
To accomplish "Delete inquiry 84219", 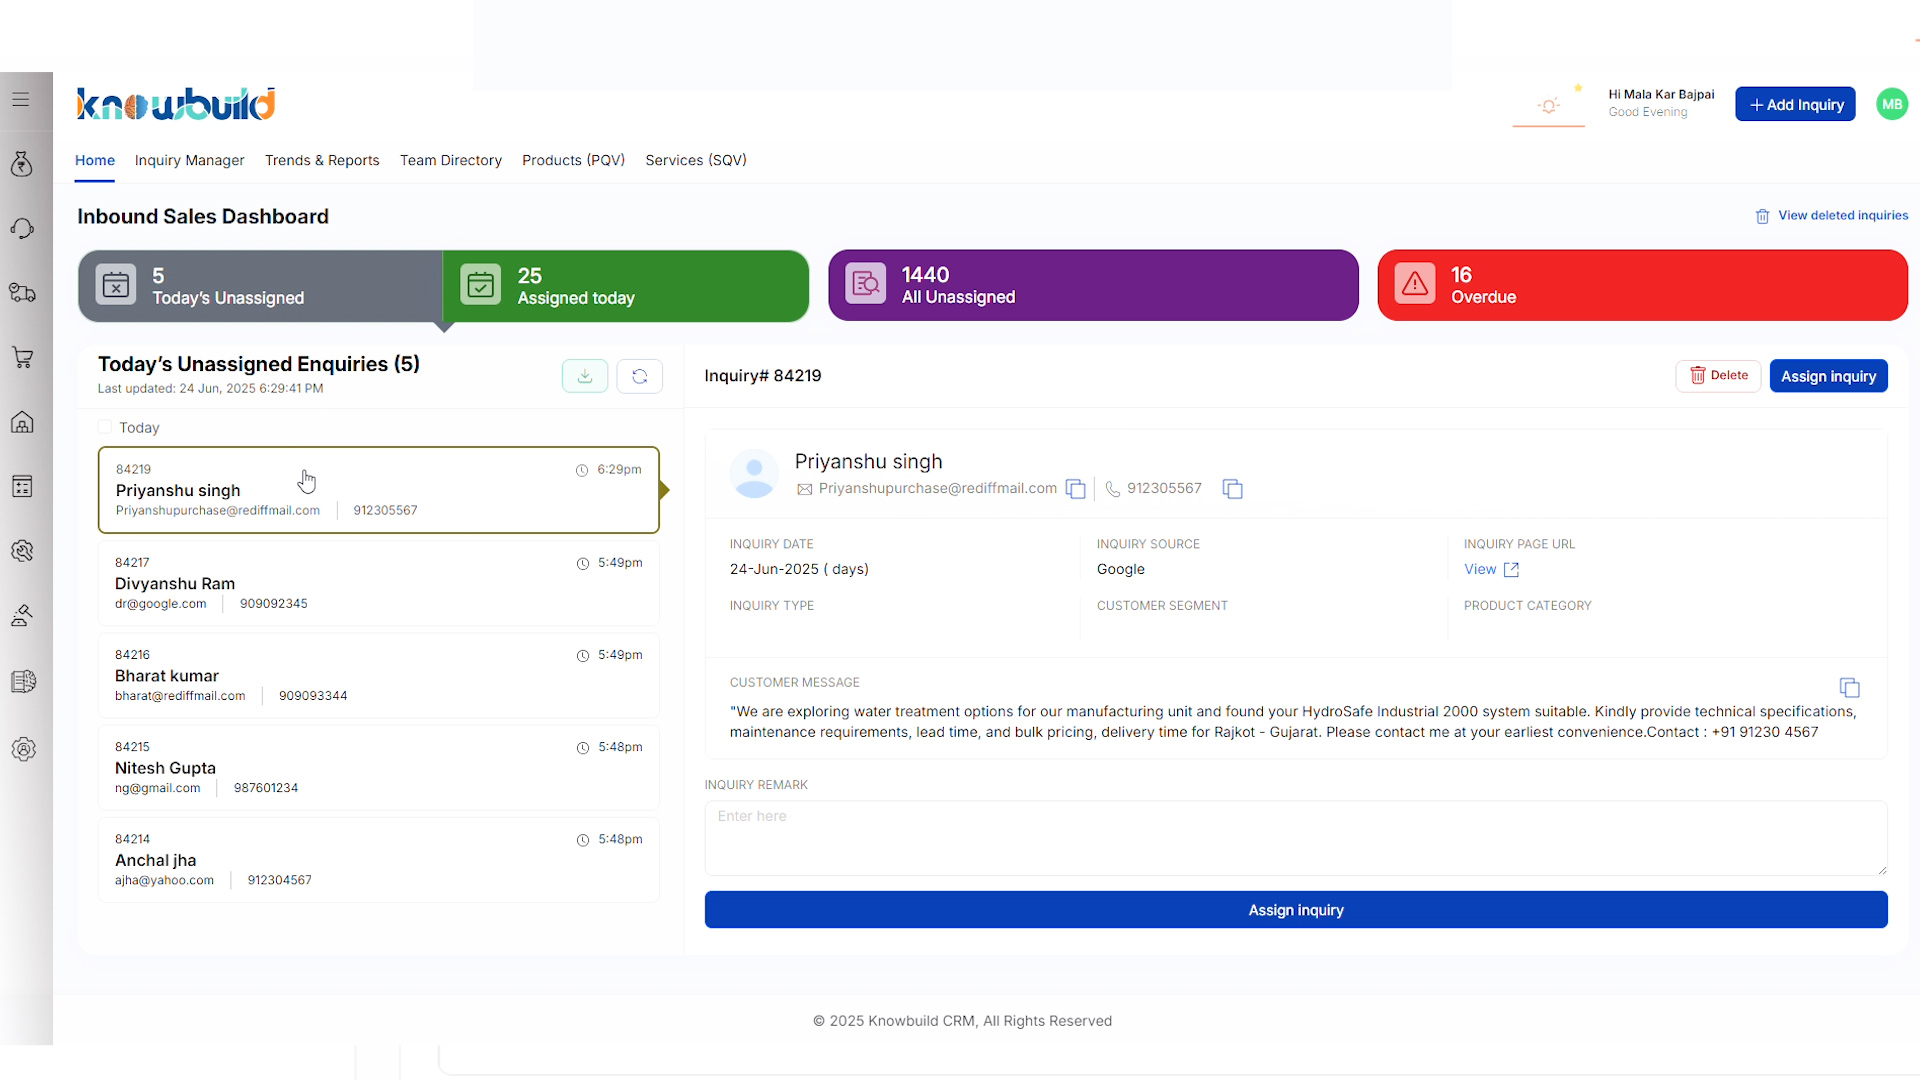I will coord(1718,376).
